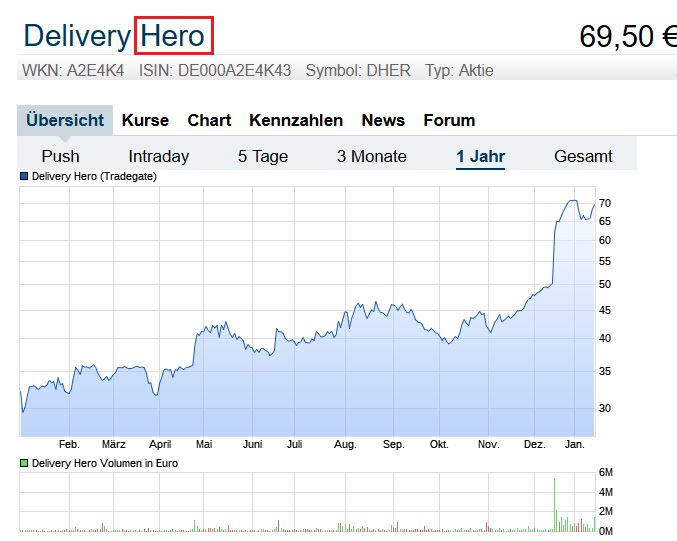
Task: Click the Jan. label on chart axis
Action: coord(575,444)
